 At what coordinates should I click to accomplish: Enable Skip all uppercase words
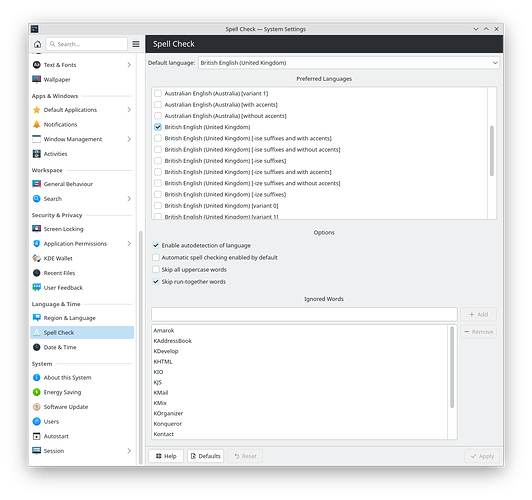pyautogui.click(x=156, y=270)
